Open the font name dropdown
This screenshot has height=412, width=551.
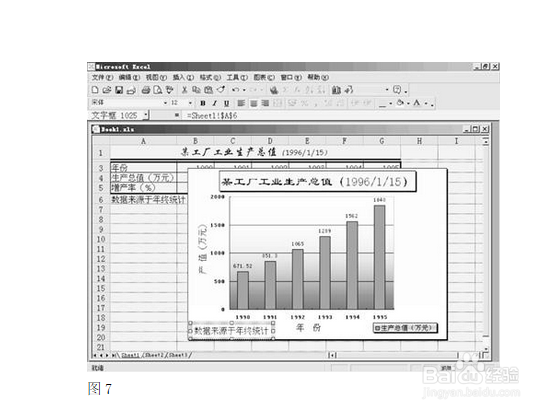(165, 103)
